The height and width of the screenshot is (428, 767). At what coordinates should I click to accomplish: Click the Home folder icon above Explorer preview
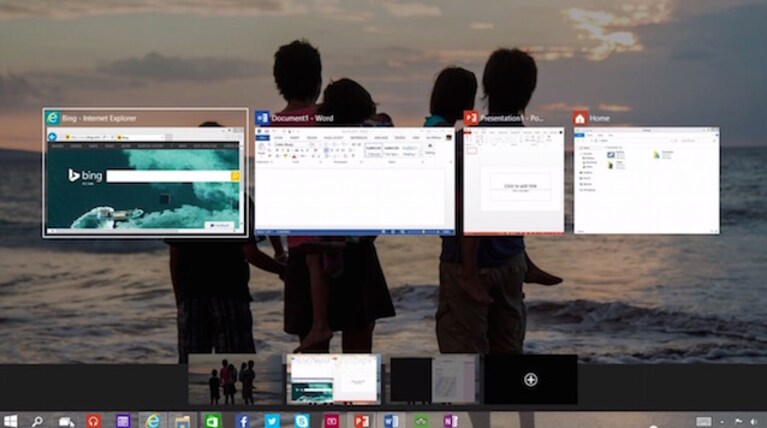(580, 118)
